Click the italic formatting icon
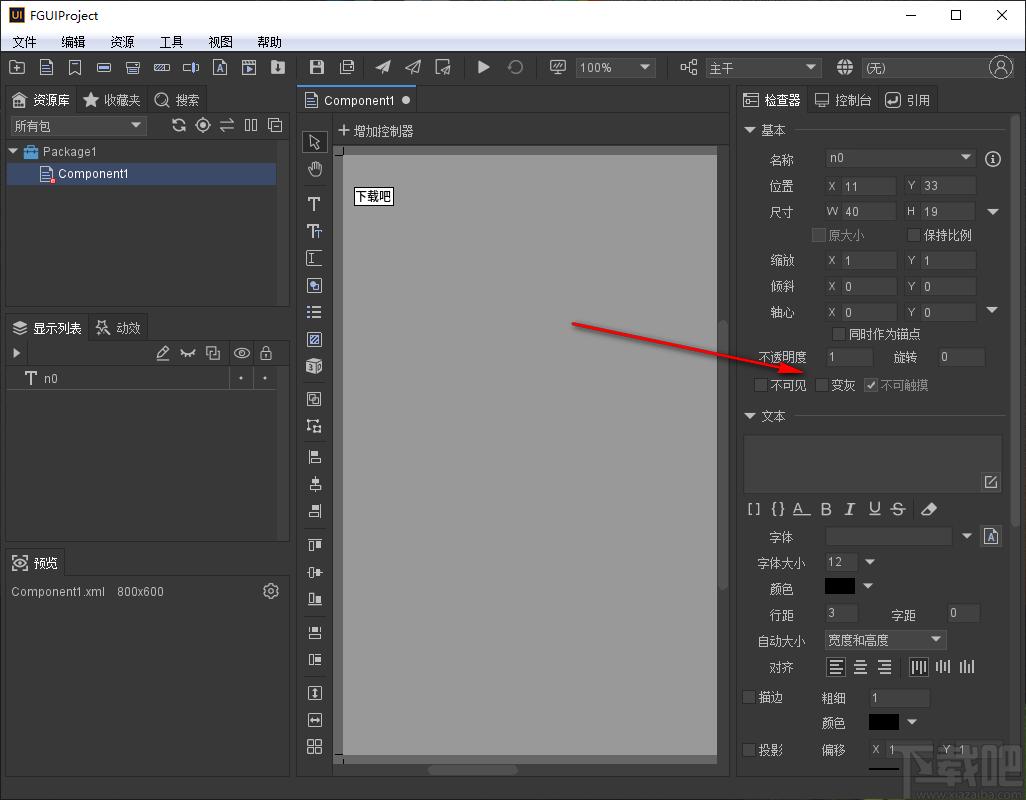The height and width of the screenshot is (800, 1026). tap(849, 509)
